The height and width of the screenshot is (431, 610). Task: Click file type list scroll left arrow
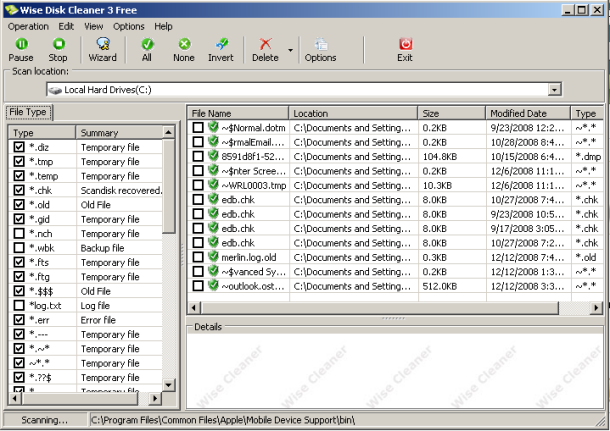[15, 398]
